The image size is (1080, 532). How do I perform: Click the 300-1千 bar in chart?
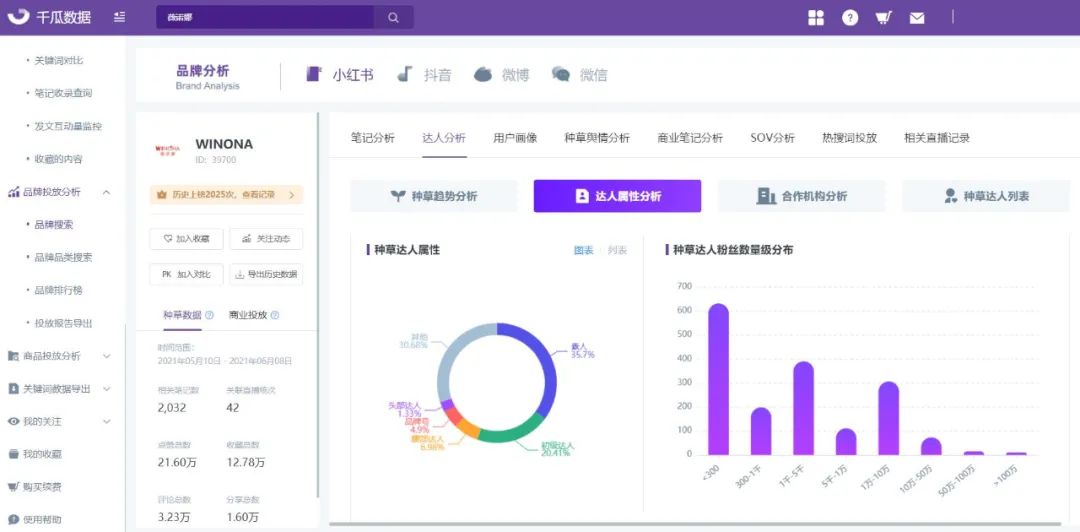pos(761,431)
